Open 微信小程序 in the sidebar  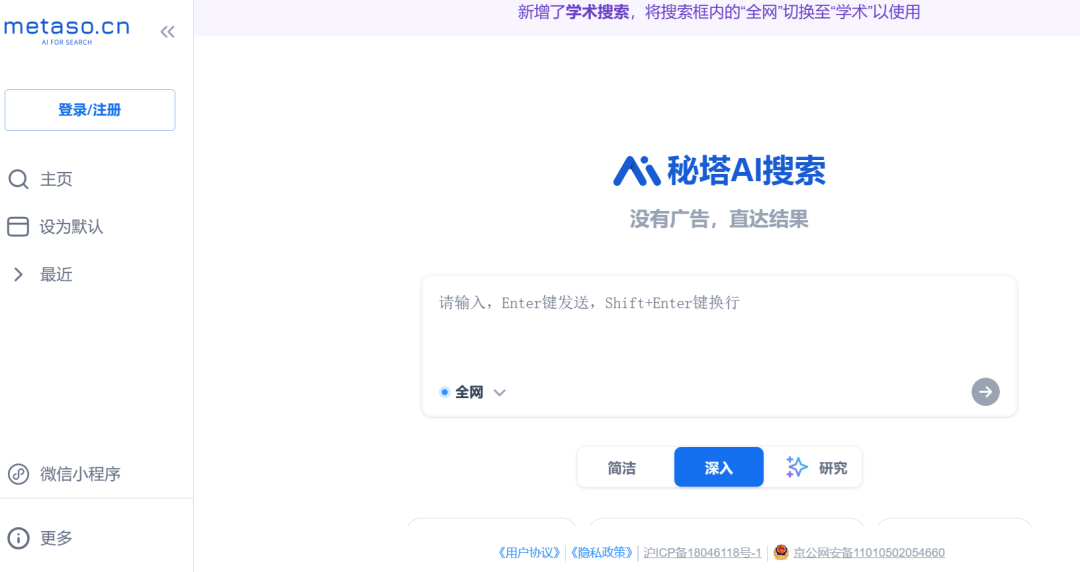point(80,474)
